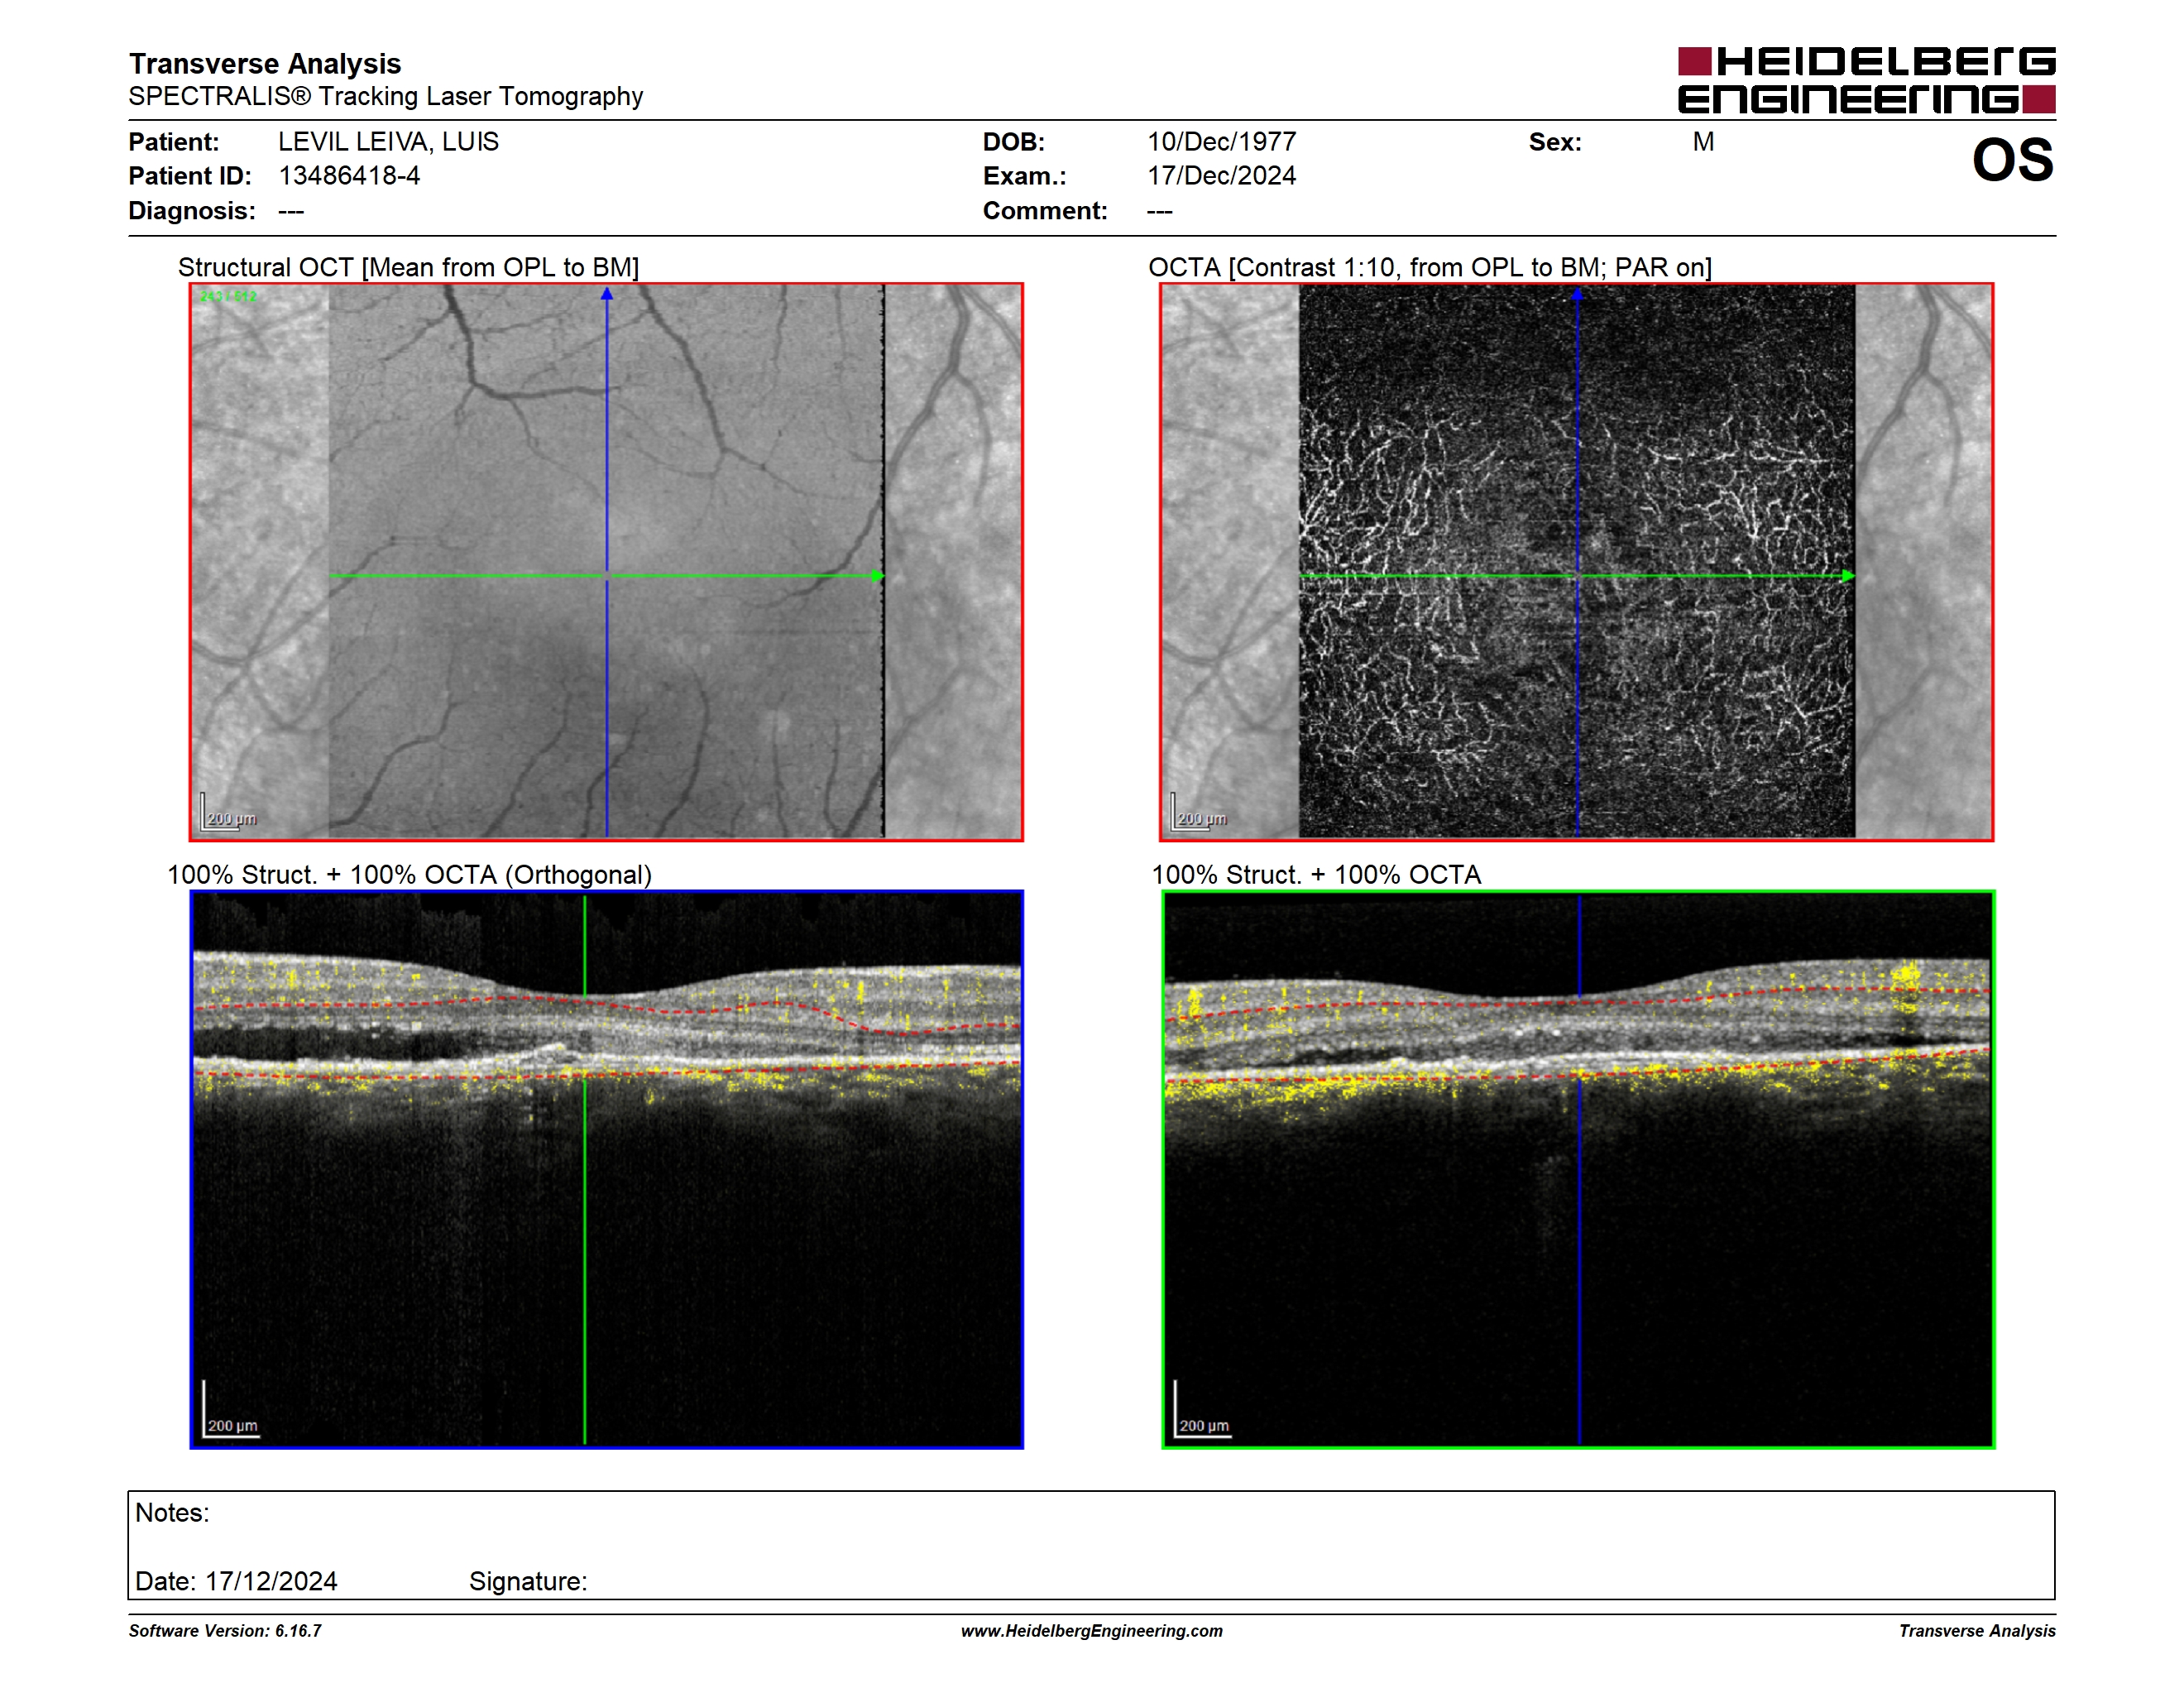Screen dimensions: 2184x1688
Task: Click the 200 µm scale bar in green-bordered B-scan
Action: pos(1202,1410)
